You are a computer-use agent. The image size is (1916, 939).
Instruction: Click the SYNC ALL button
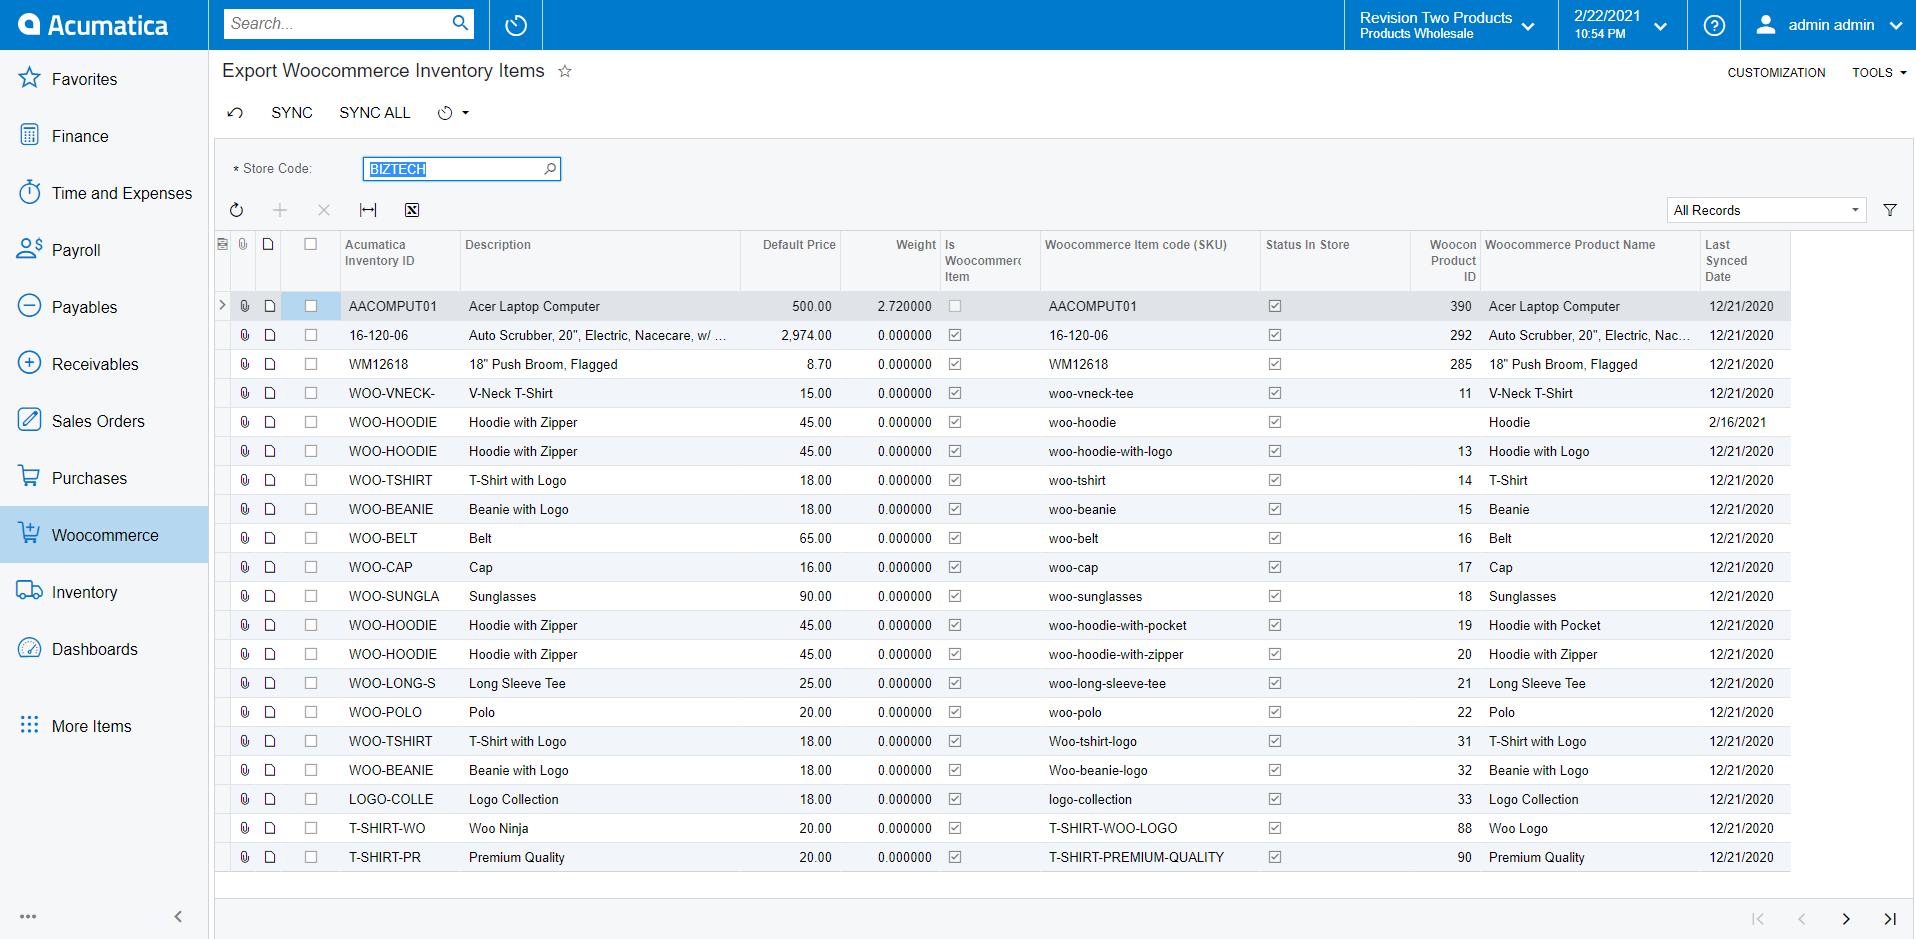[x=375, y=113]
